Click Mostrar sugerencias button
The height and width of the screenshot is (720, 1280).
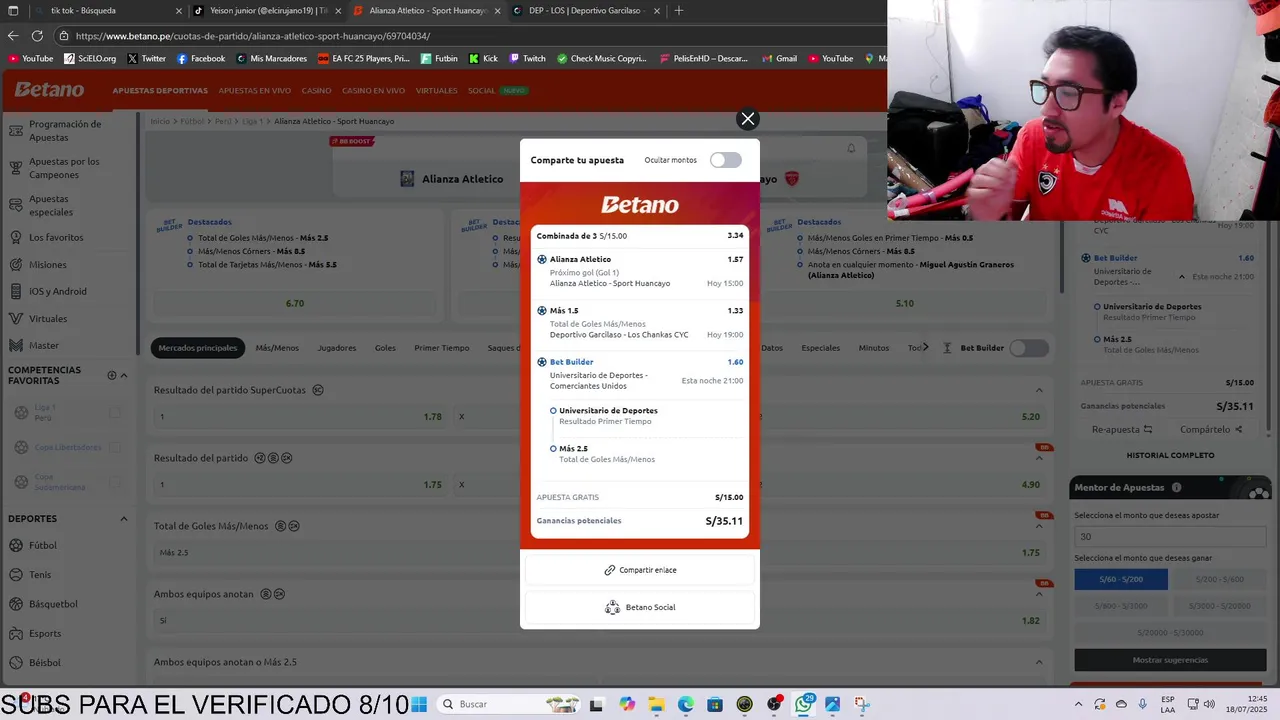pyautogui.click(x=1168, y=660)
